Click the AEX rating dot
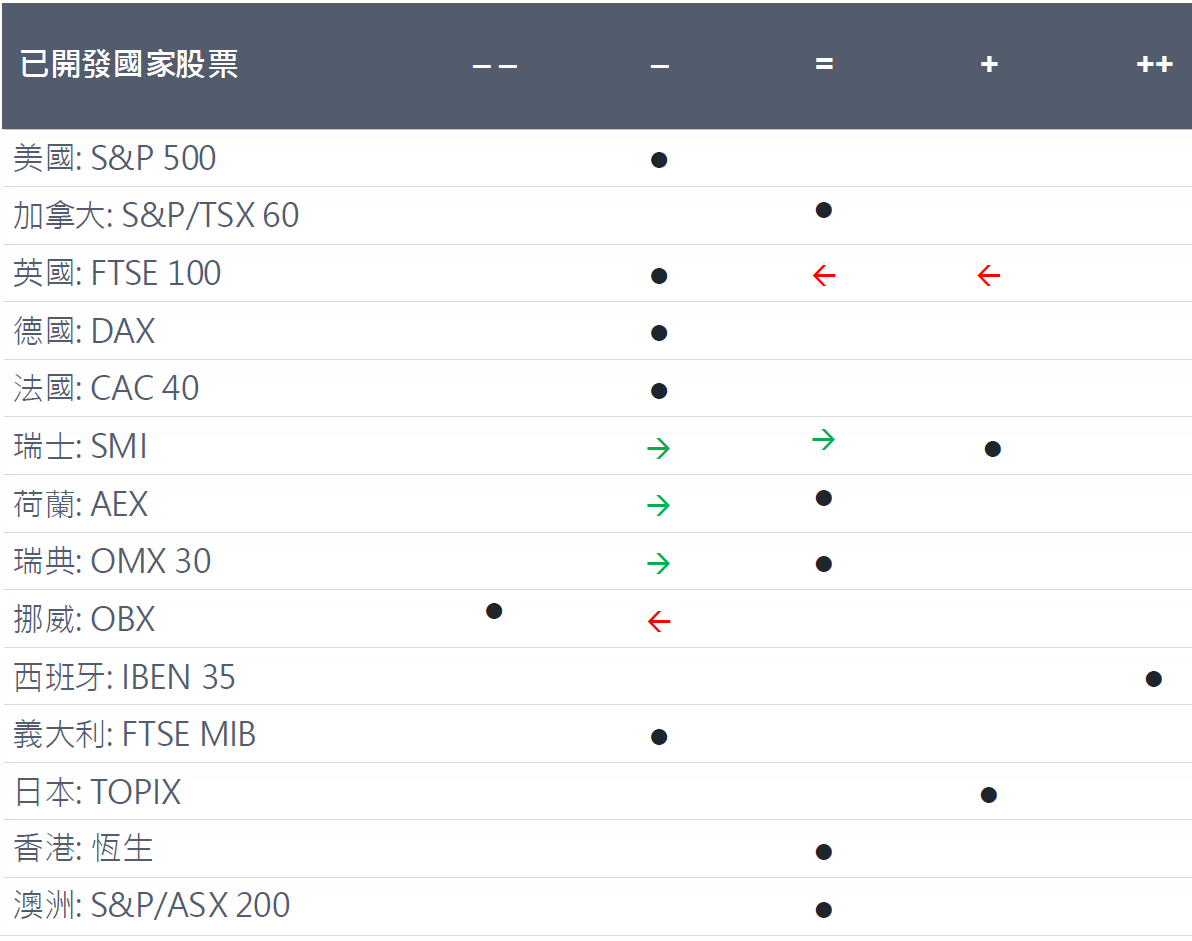 pyautogui.click(x=823, y=498)
